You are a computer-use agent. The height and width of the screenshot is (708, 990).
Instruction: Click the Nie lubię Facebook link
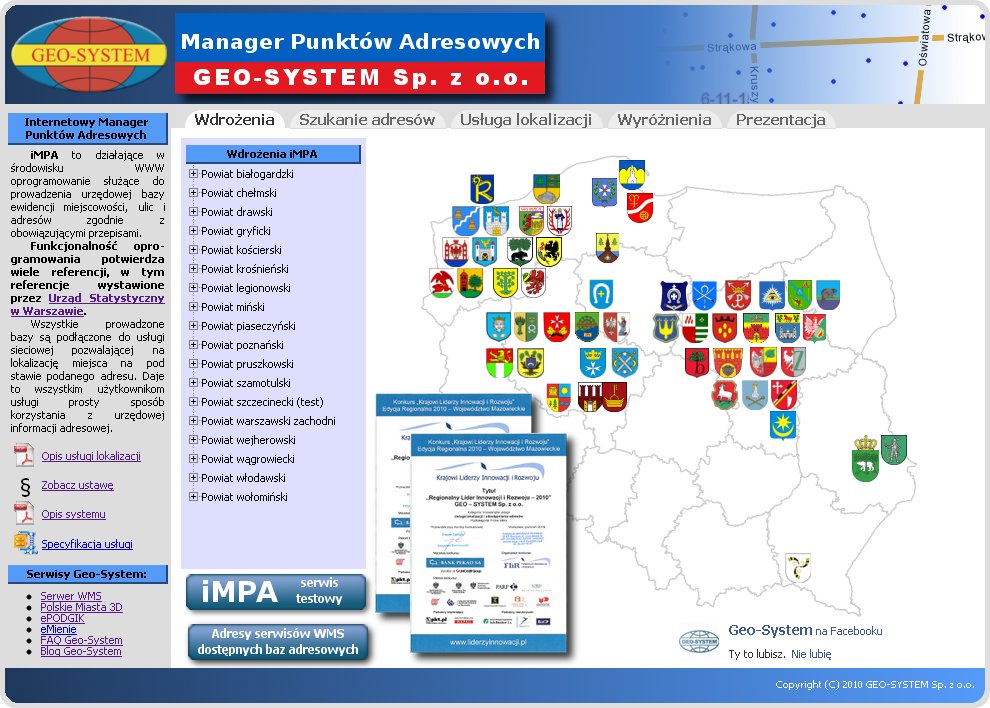[x=811, y=654]
